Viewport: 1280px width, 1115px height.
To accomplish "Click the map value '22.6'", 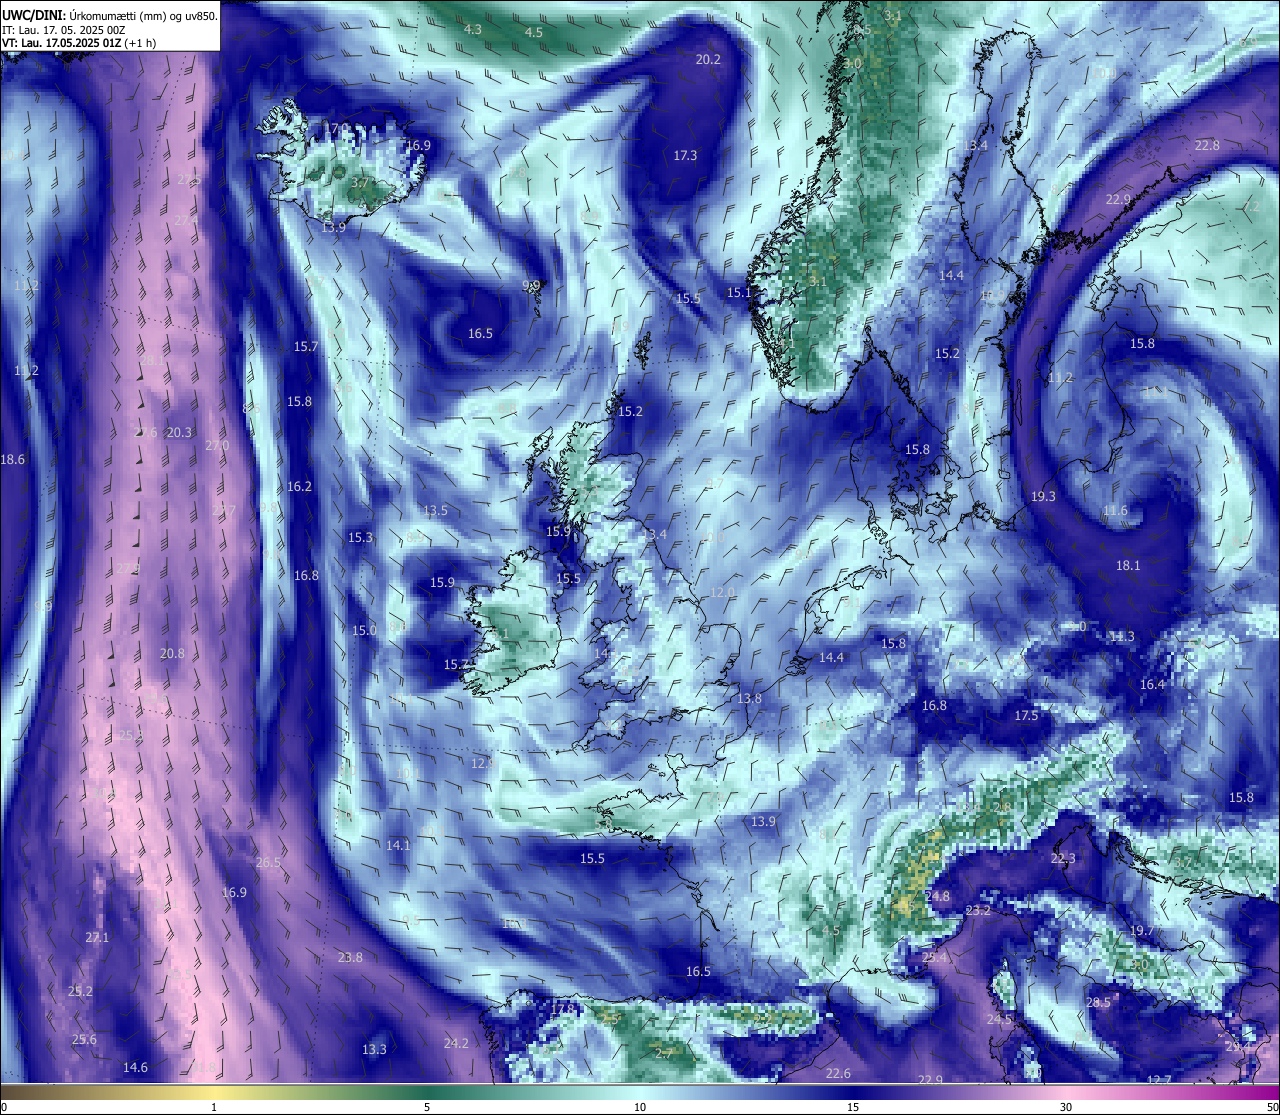I will 838,1074.
